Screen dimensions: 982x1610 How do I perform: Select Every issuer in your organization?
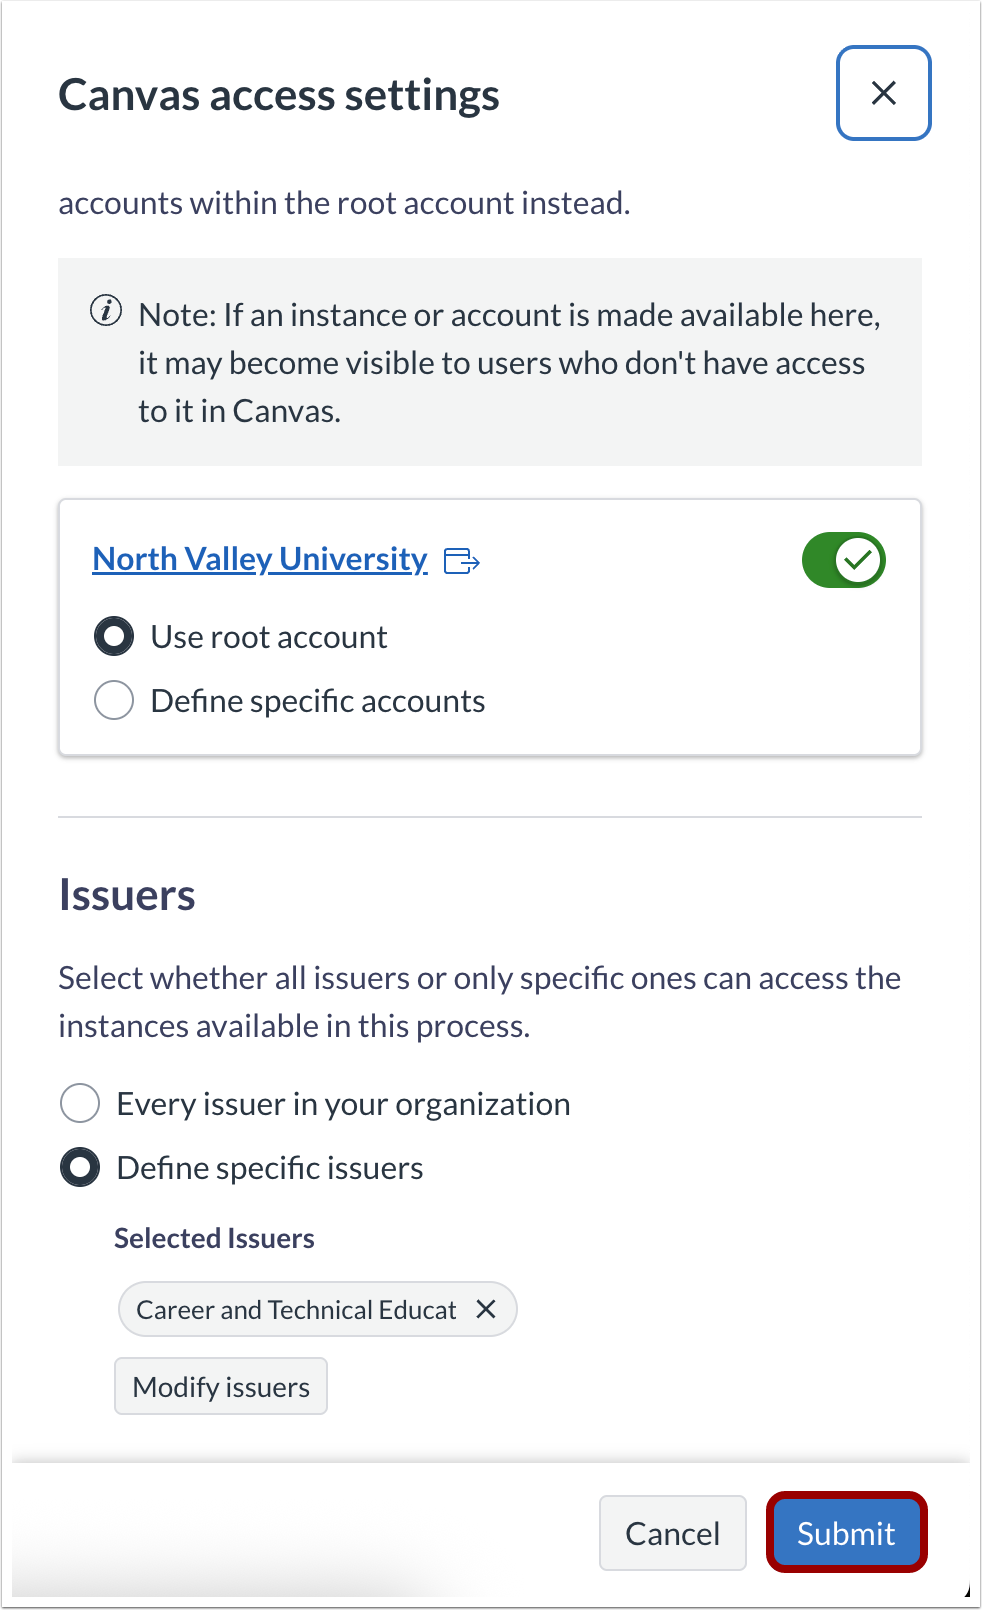[79, 1103]
